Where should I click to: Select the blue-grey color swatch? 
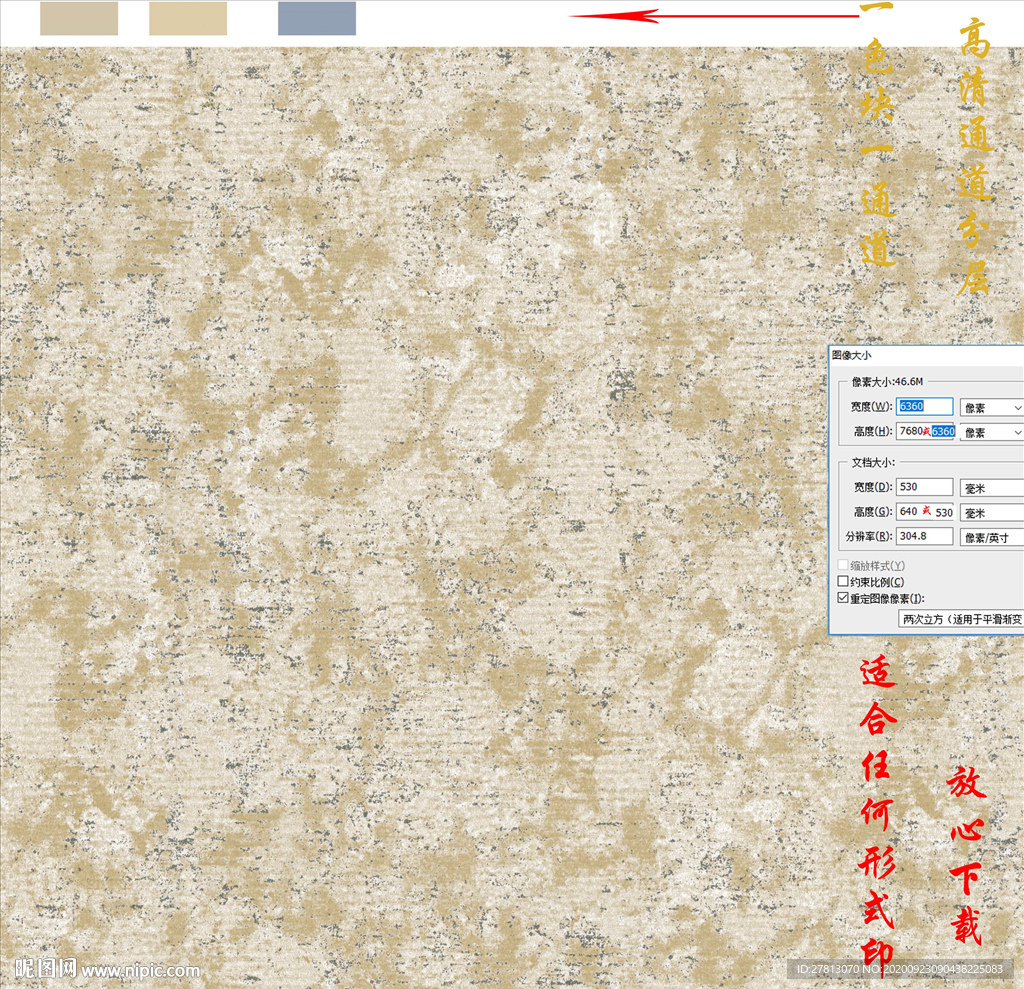[x=317, y=18]
